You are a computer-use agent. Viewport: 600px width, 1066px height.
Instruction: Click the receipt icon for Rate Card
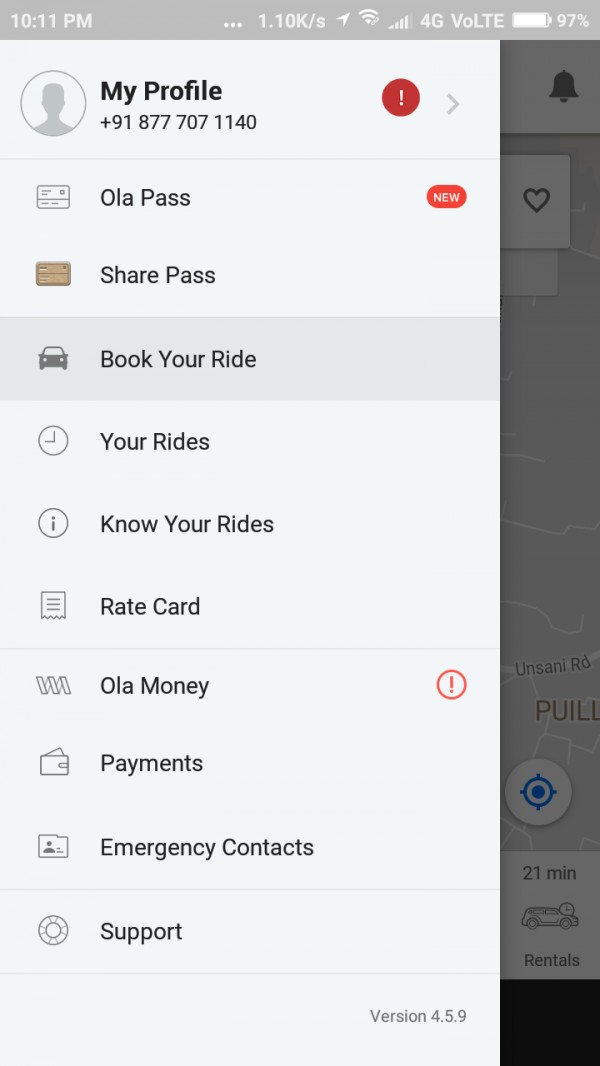[x=53, y=606]
